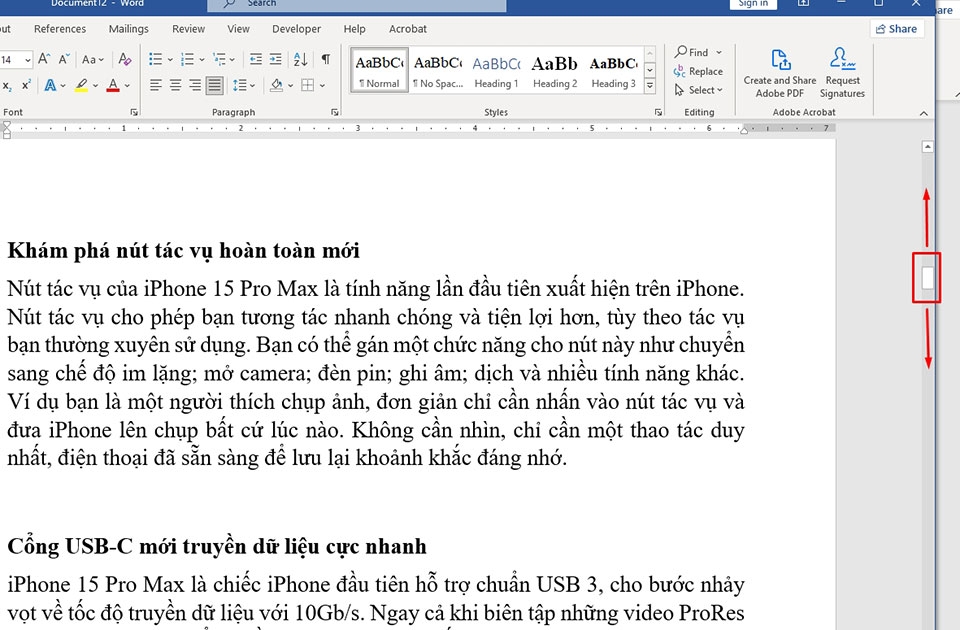
Task: Open the Paragraph dialog launcher
Action: [x=334, y=112]
